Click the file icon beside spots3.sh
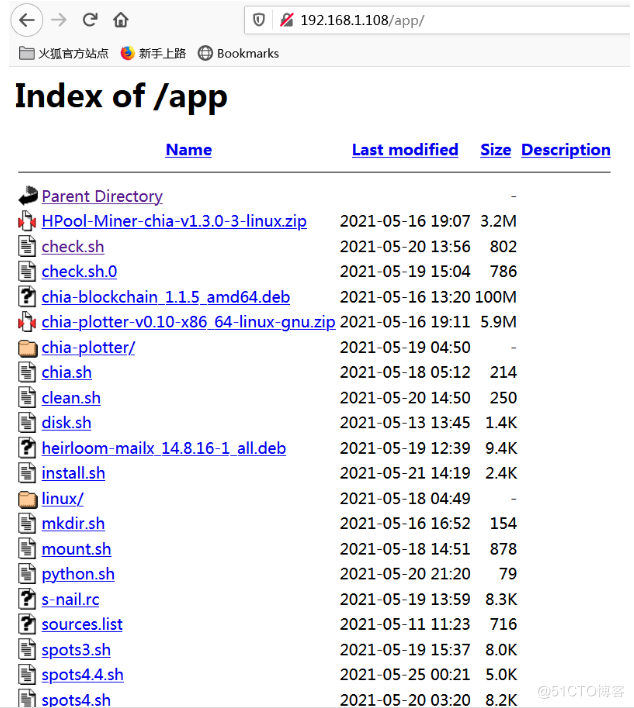Viewport: 634px width, 708px height. click(27, 649)
